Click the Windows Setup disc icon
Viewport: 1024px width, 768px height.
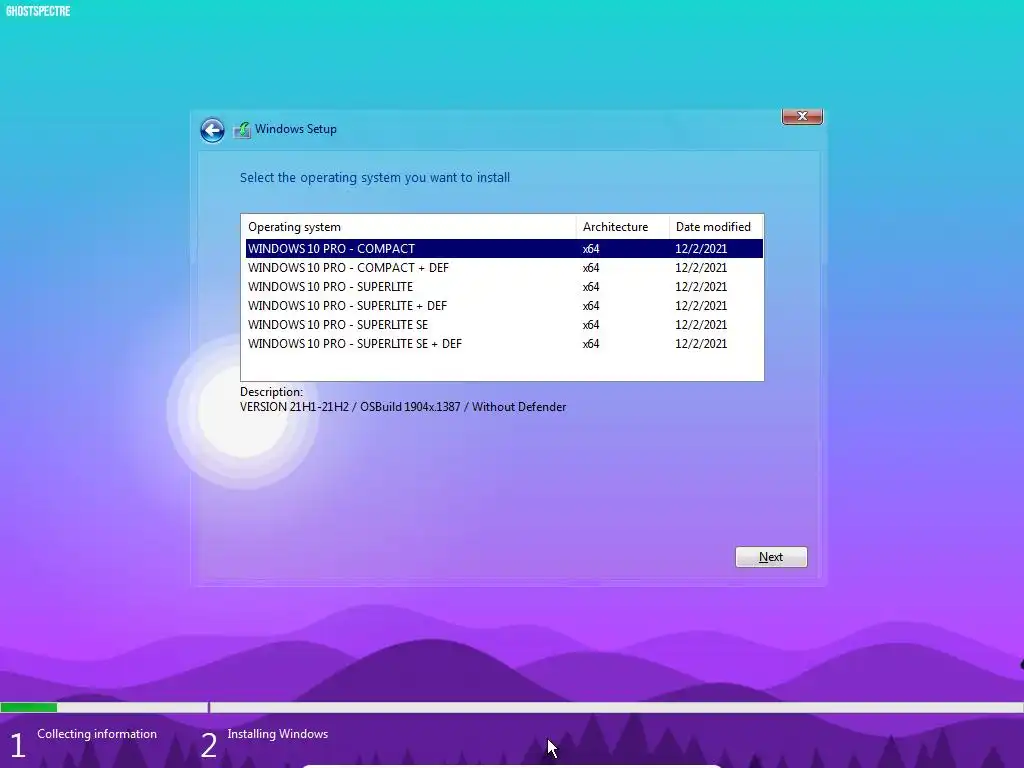tap(242, 130)
